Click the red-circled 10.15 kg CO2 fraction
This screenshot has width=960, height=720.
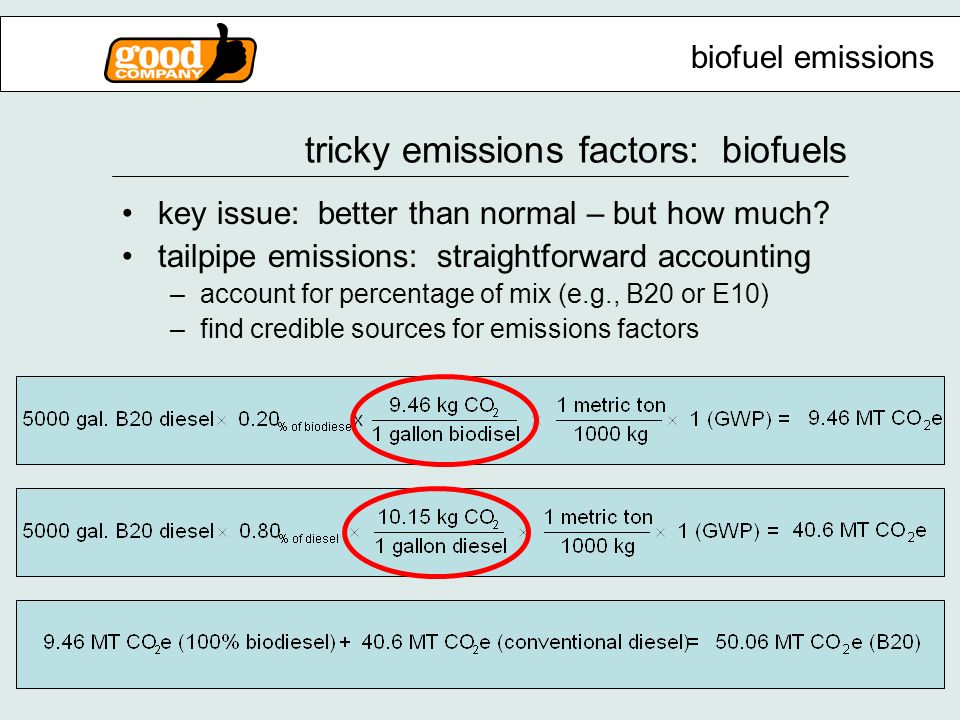click(x=437, y=532)
